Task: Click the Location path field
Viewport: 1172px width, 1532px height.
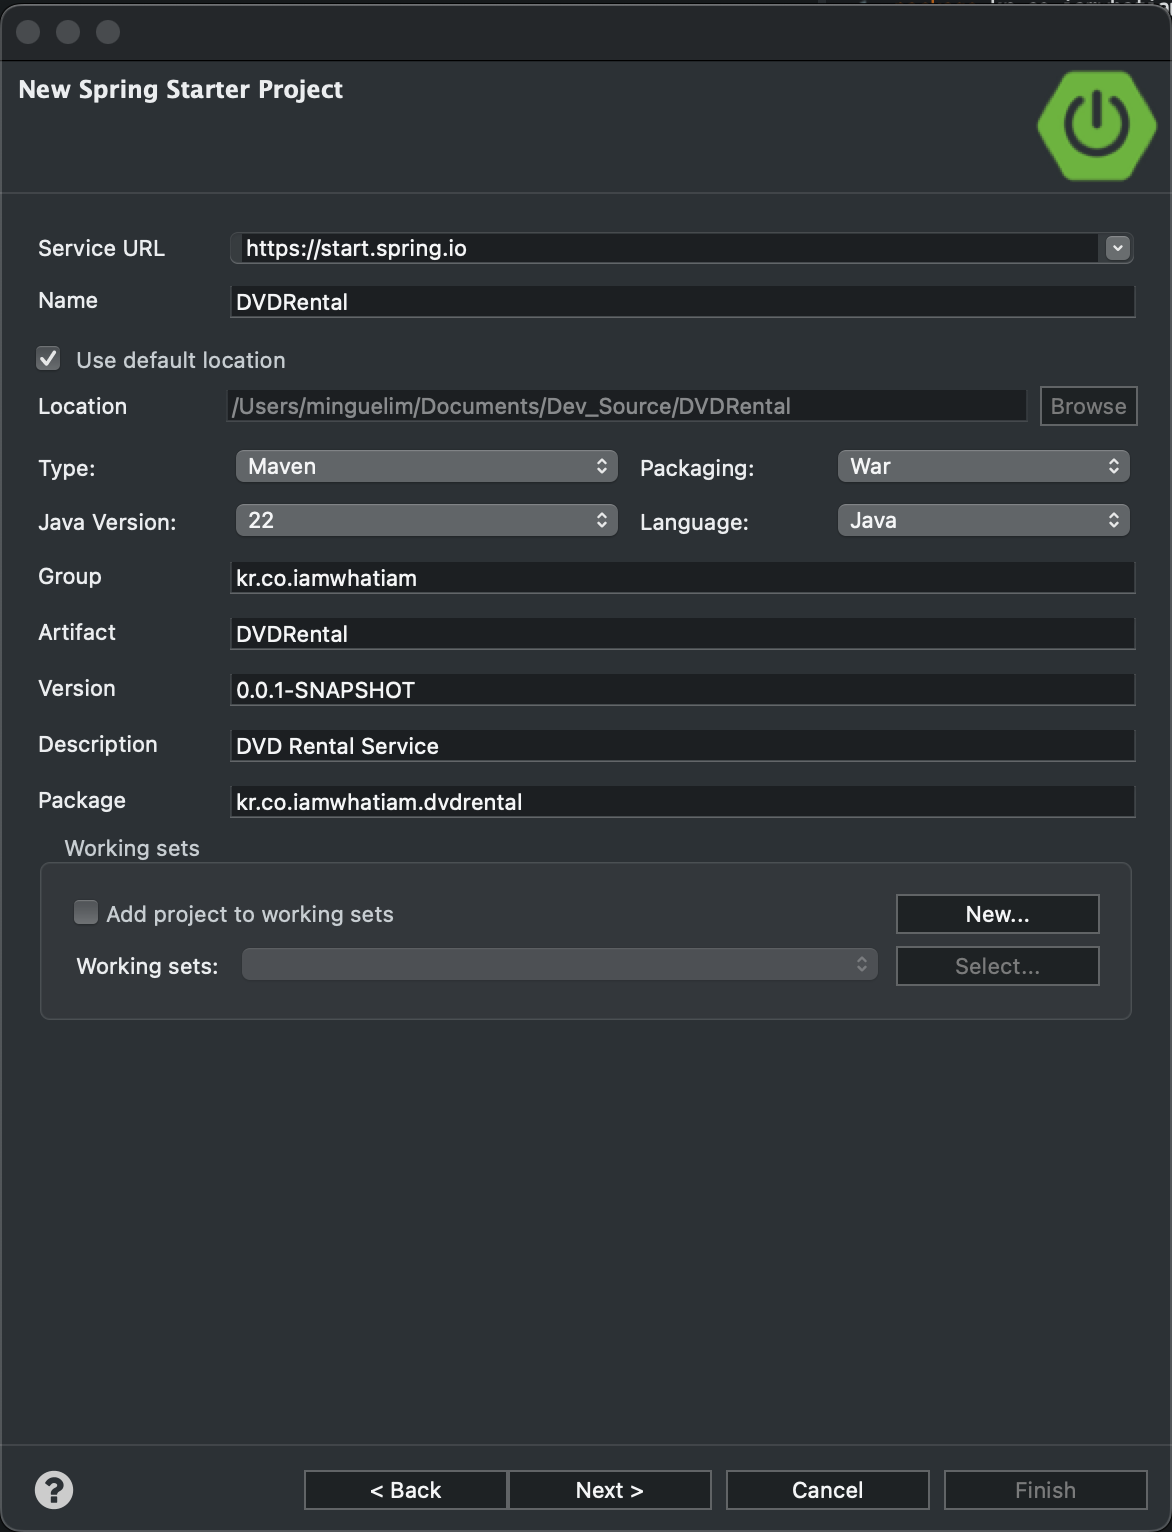Action: click(x=627, y=406)
